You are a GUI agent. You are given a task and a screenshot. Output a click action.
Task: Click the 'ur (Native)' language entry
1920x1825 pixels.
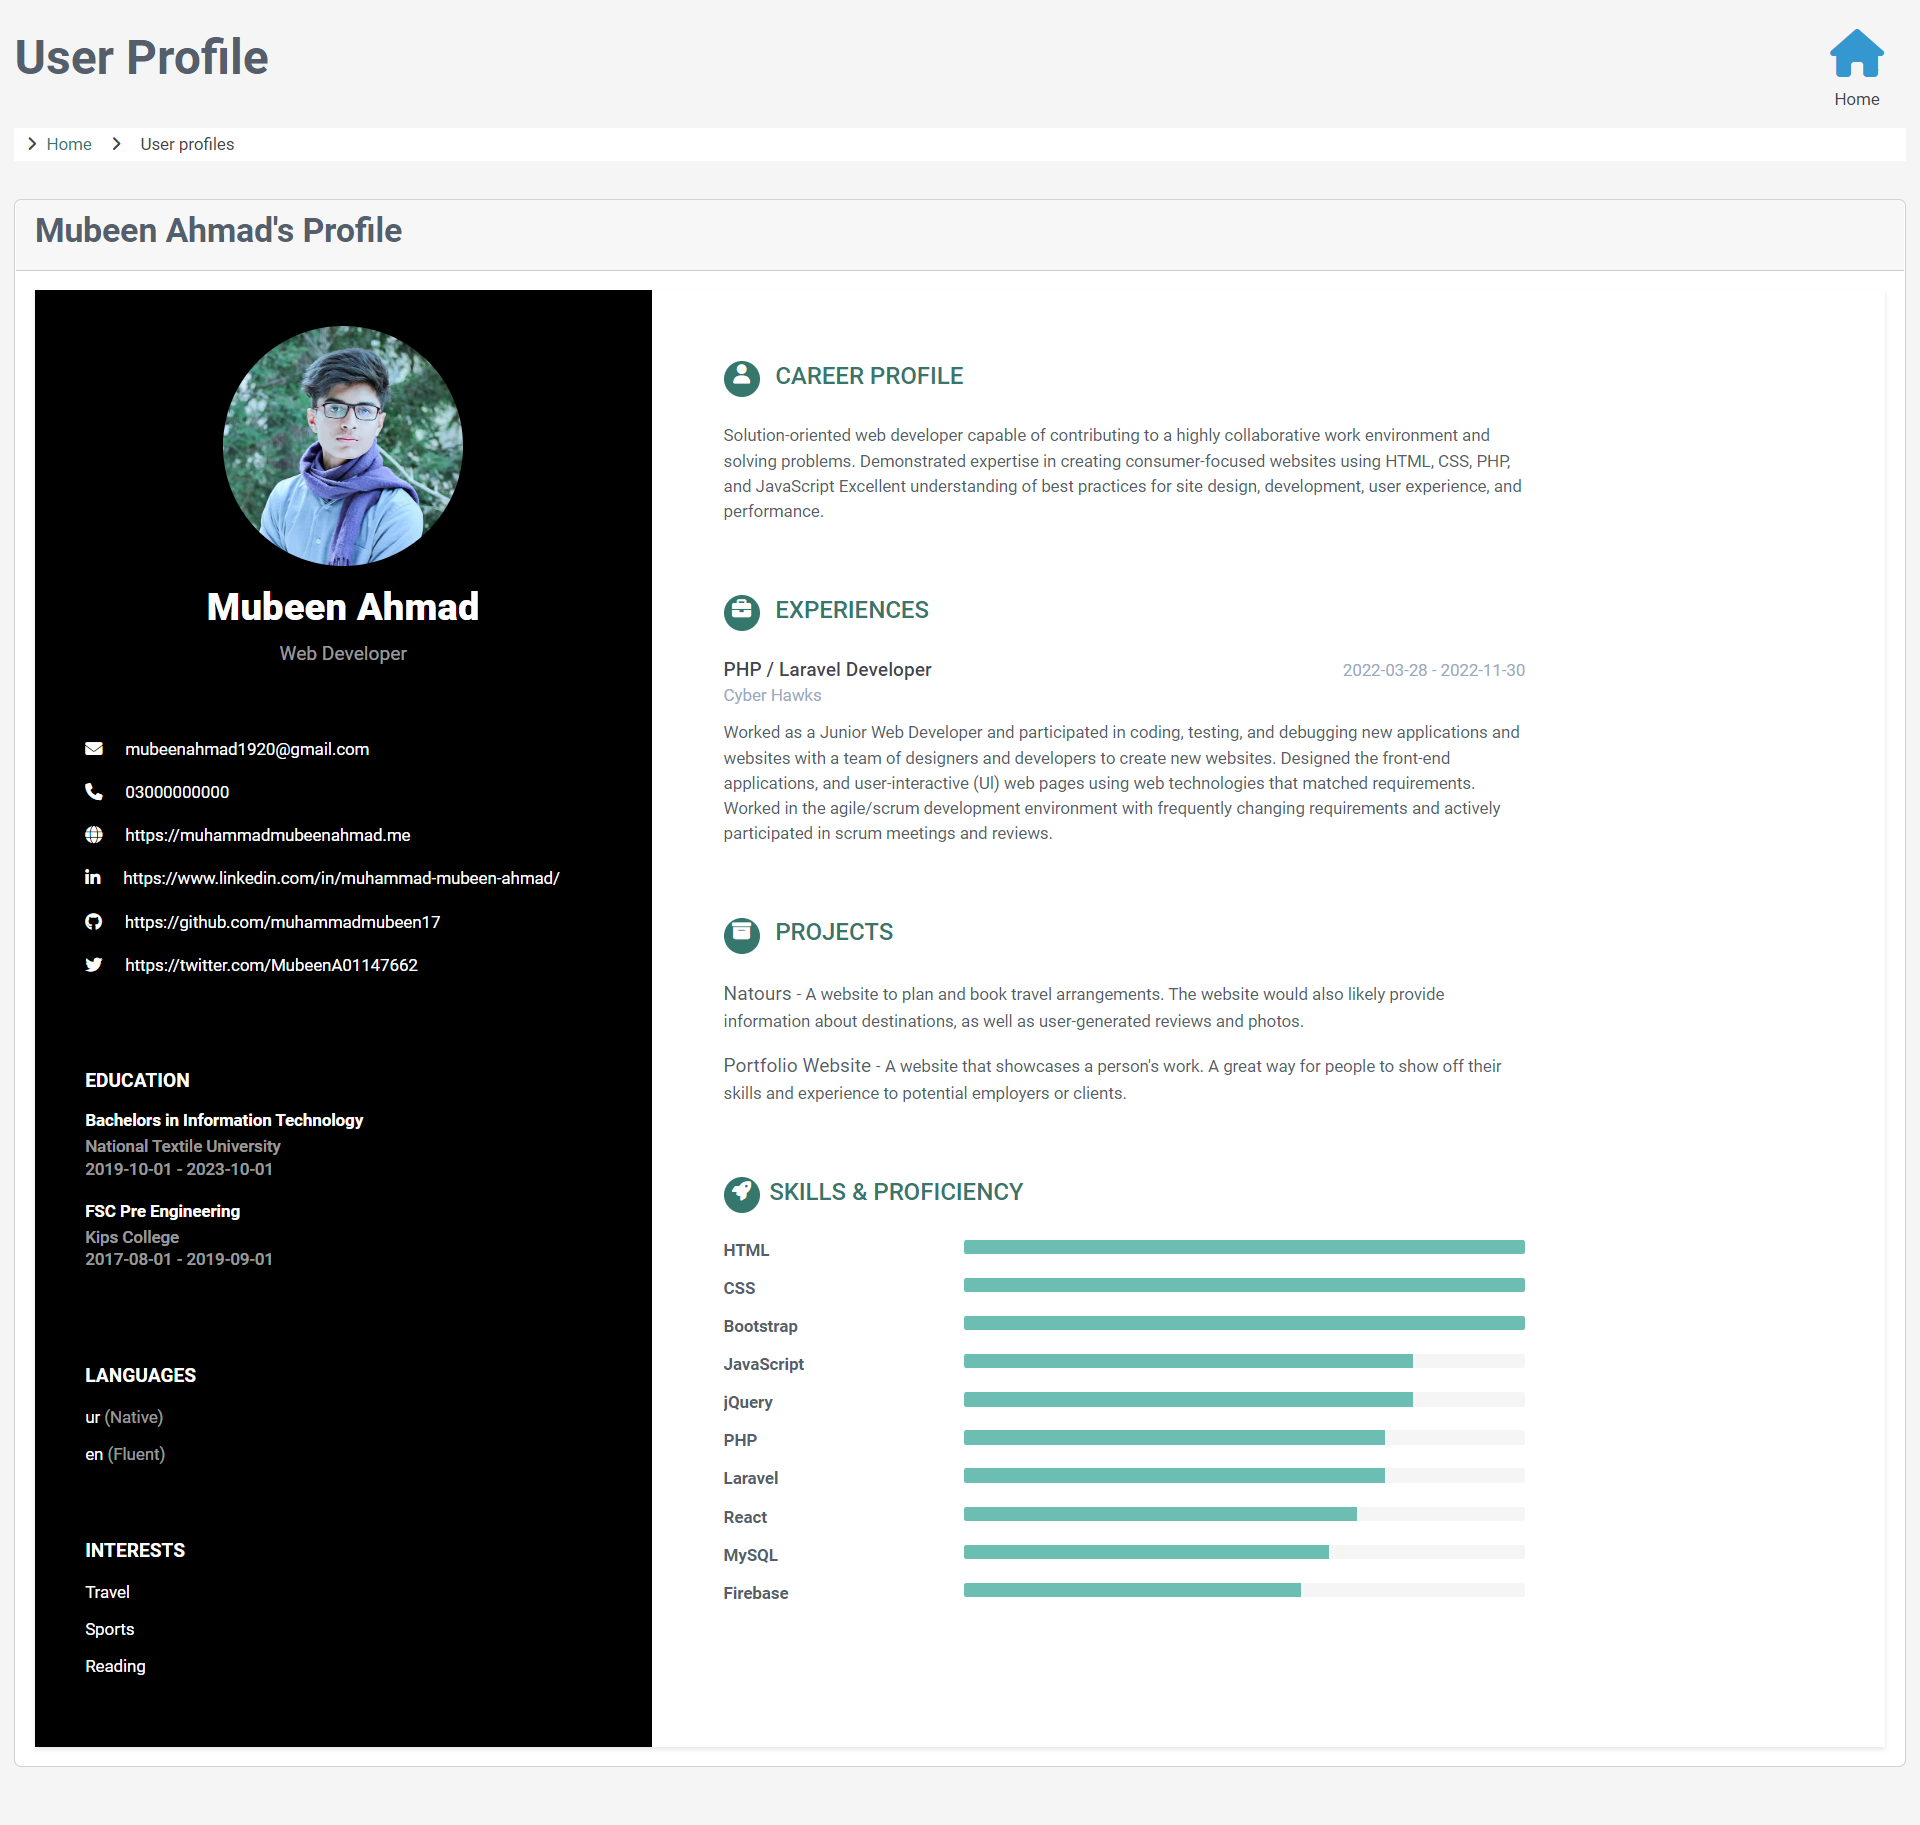point(124,1417)
